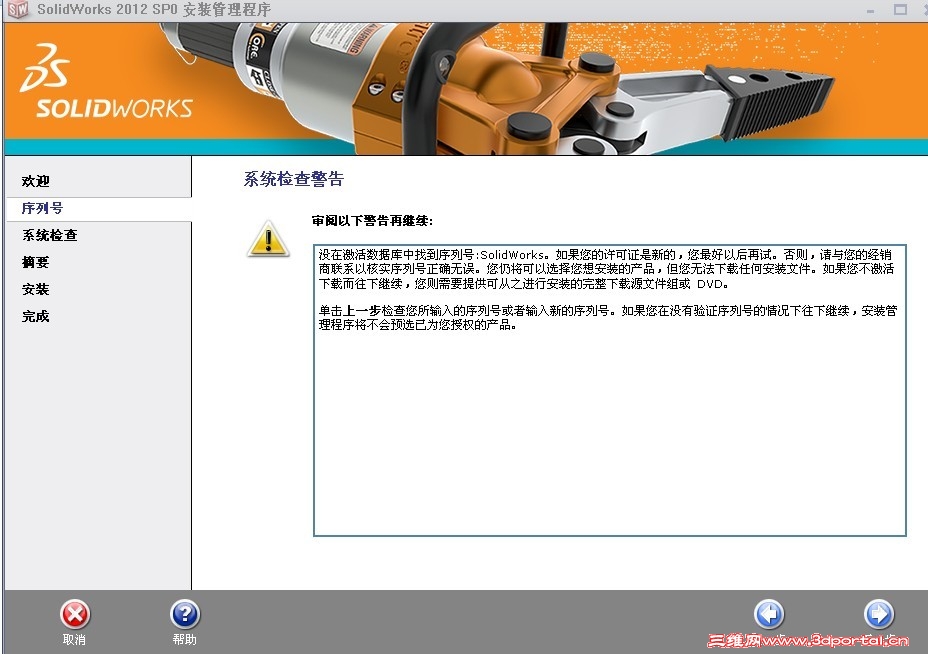Select the 欢迎 (Welcome) step
Viewport: 928px width, 654px height.
point(36,181)
